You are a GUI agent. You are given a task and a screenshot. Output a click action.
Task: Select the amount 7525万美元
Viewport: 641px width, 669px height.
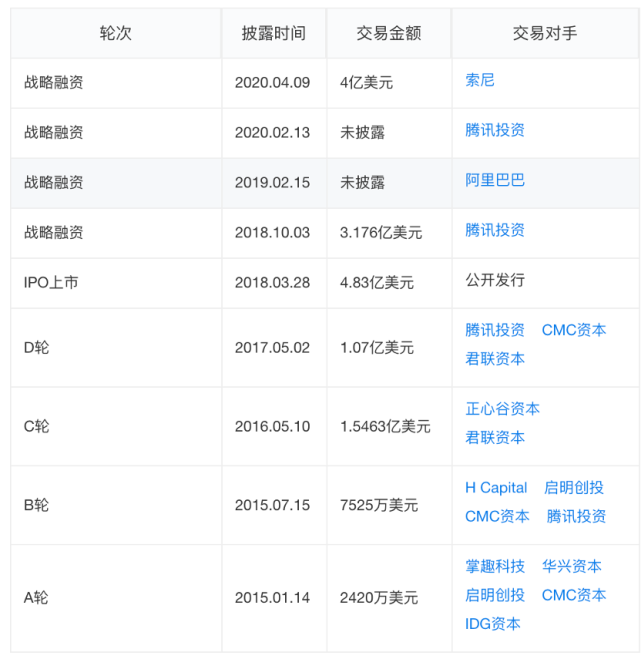(379, 505)
